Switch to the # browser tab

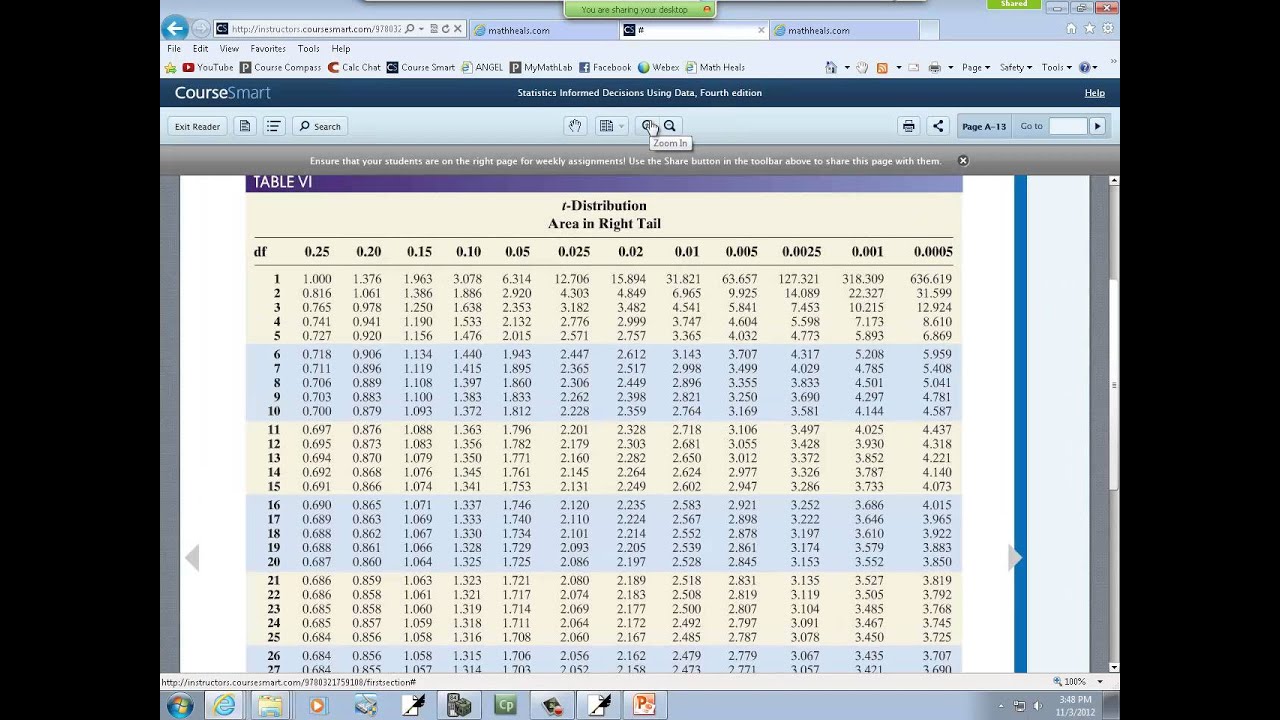[695, 30]
